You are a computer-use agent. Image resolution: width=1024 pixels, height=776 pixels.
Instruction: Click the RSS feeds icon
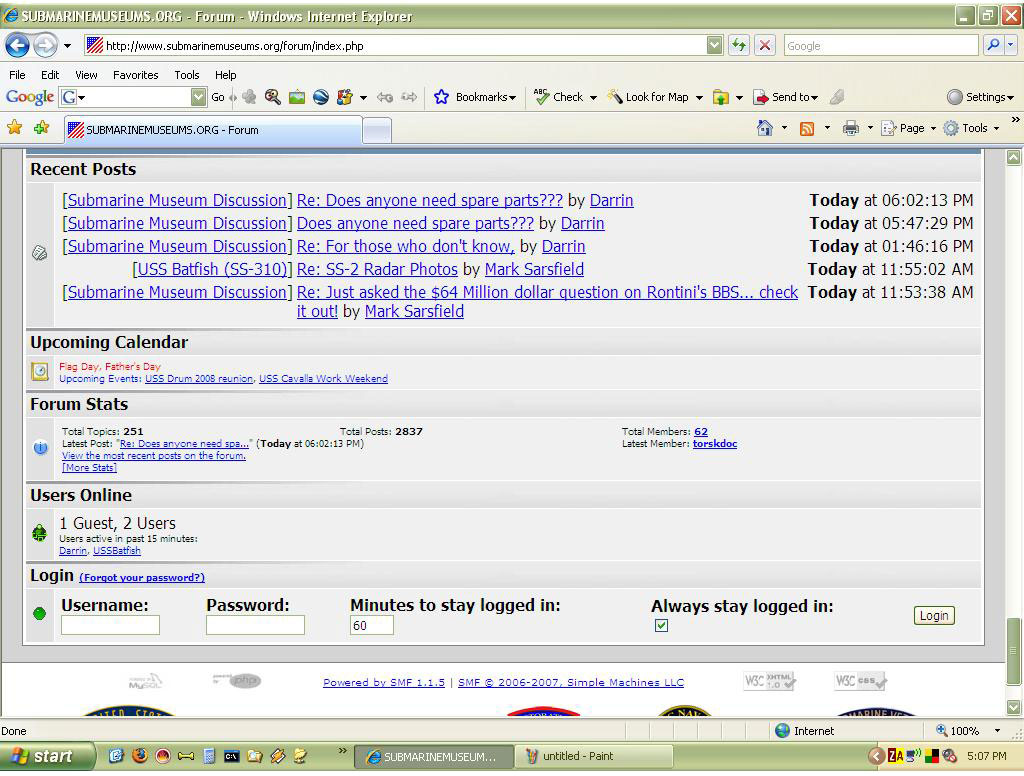tap(807, 128)
